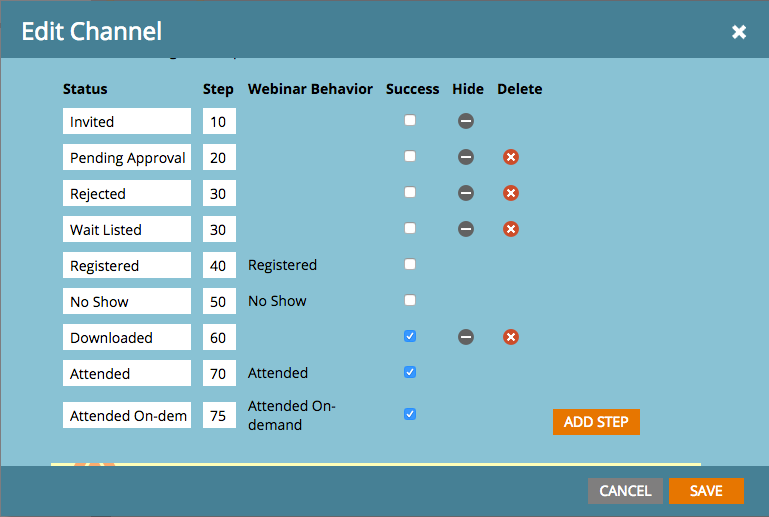Delete the Wait Listed step
Screen dimensions: 769x517
coord(510,229)
